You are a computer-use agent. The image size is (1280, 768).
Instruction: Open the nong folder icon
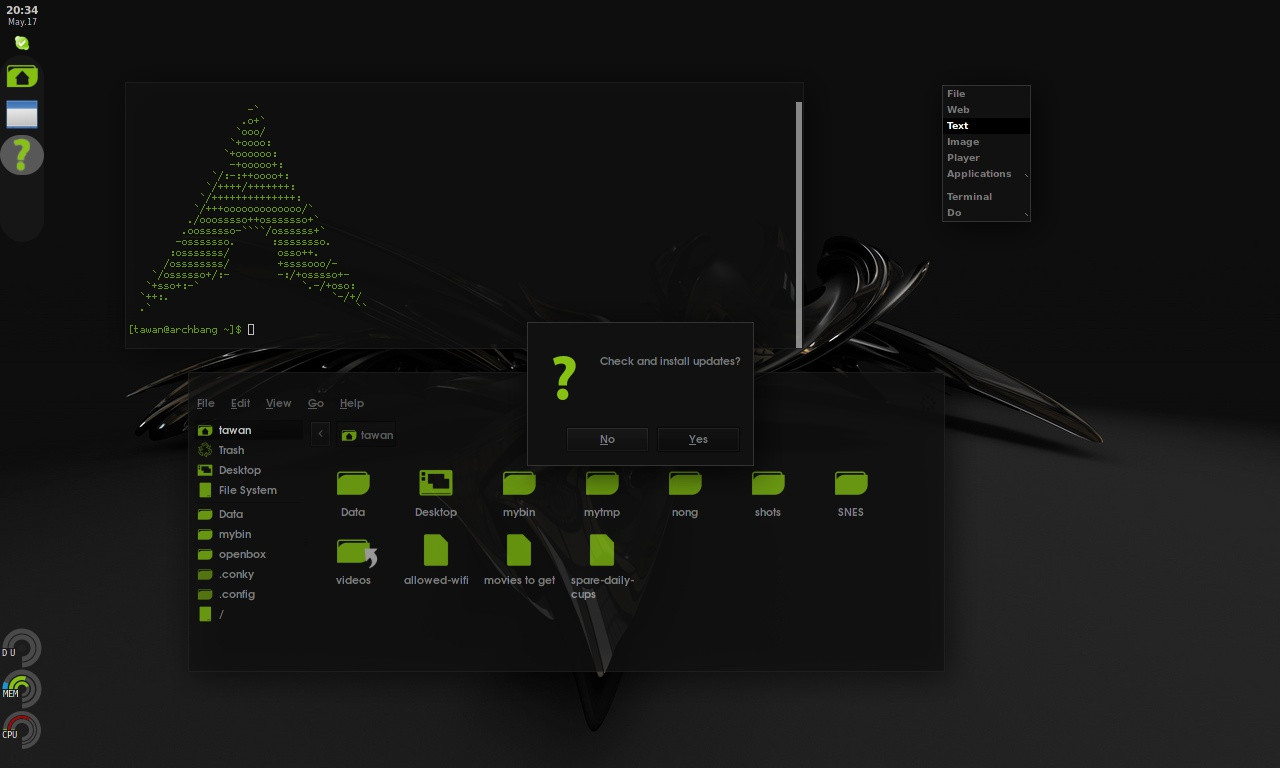tap(685, 484)
